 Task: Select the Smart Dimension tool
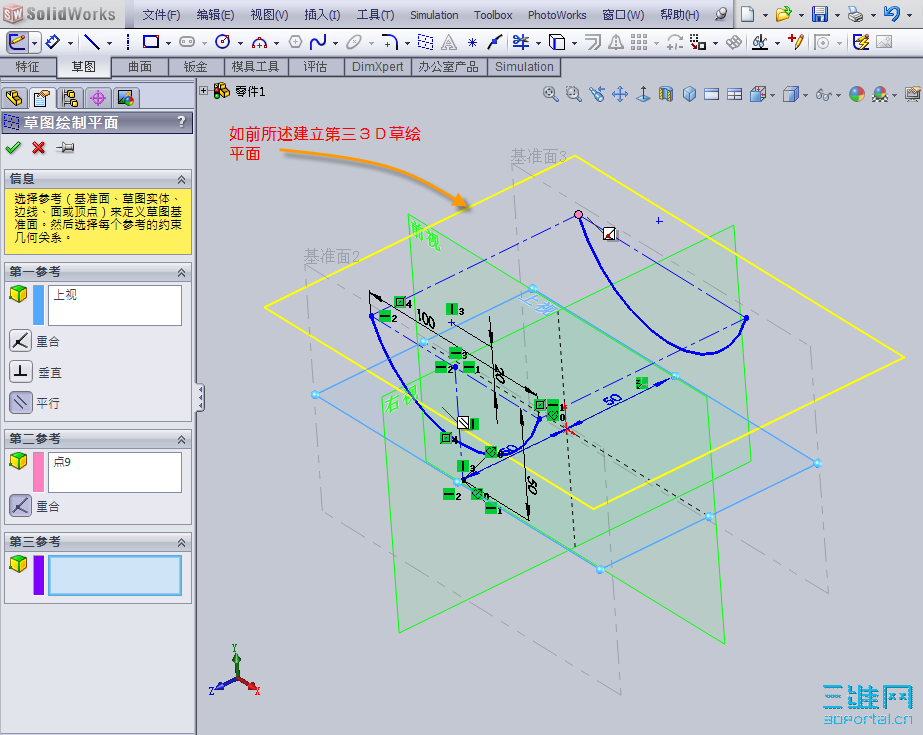click(x=54, y=42)
